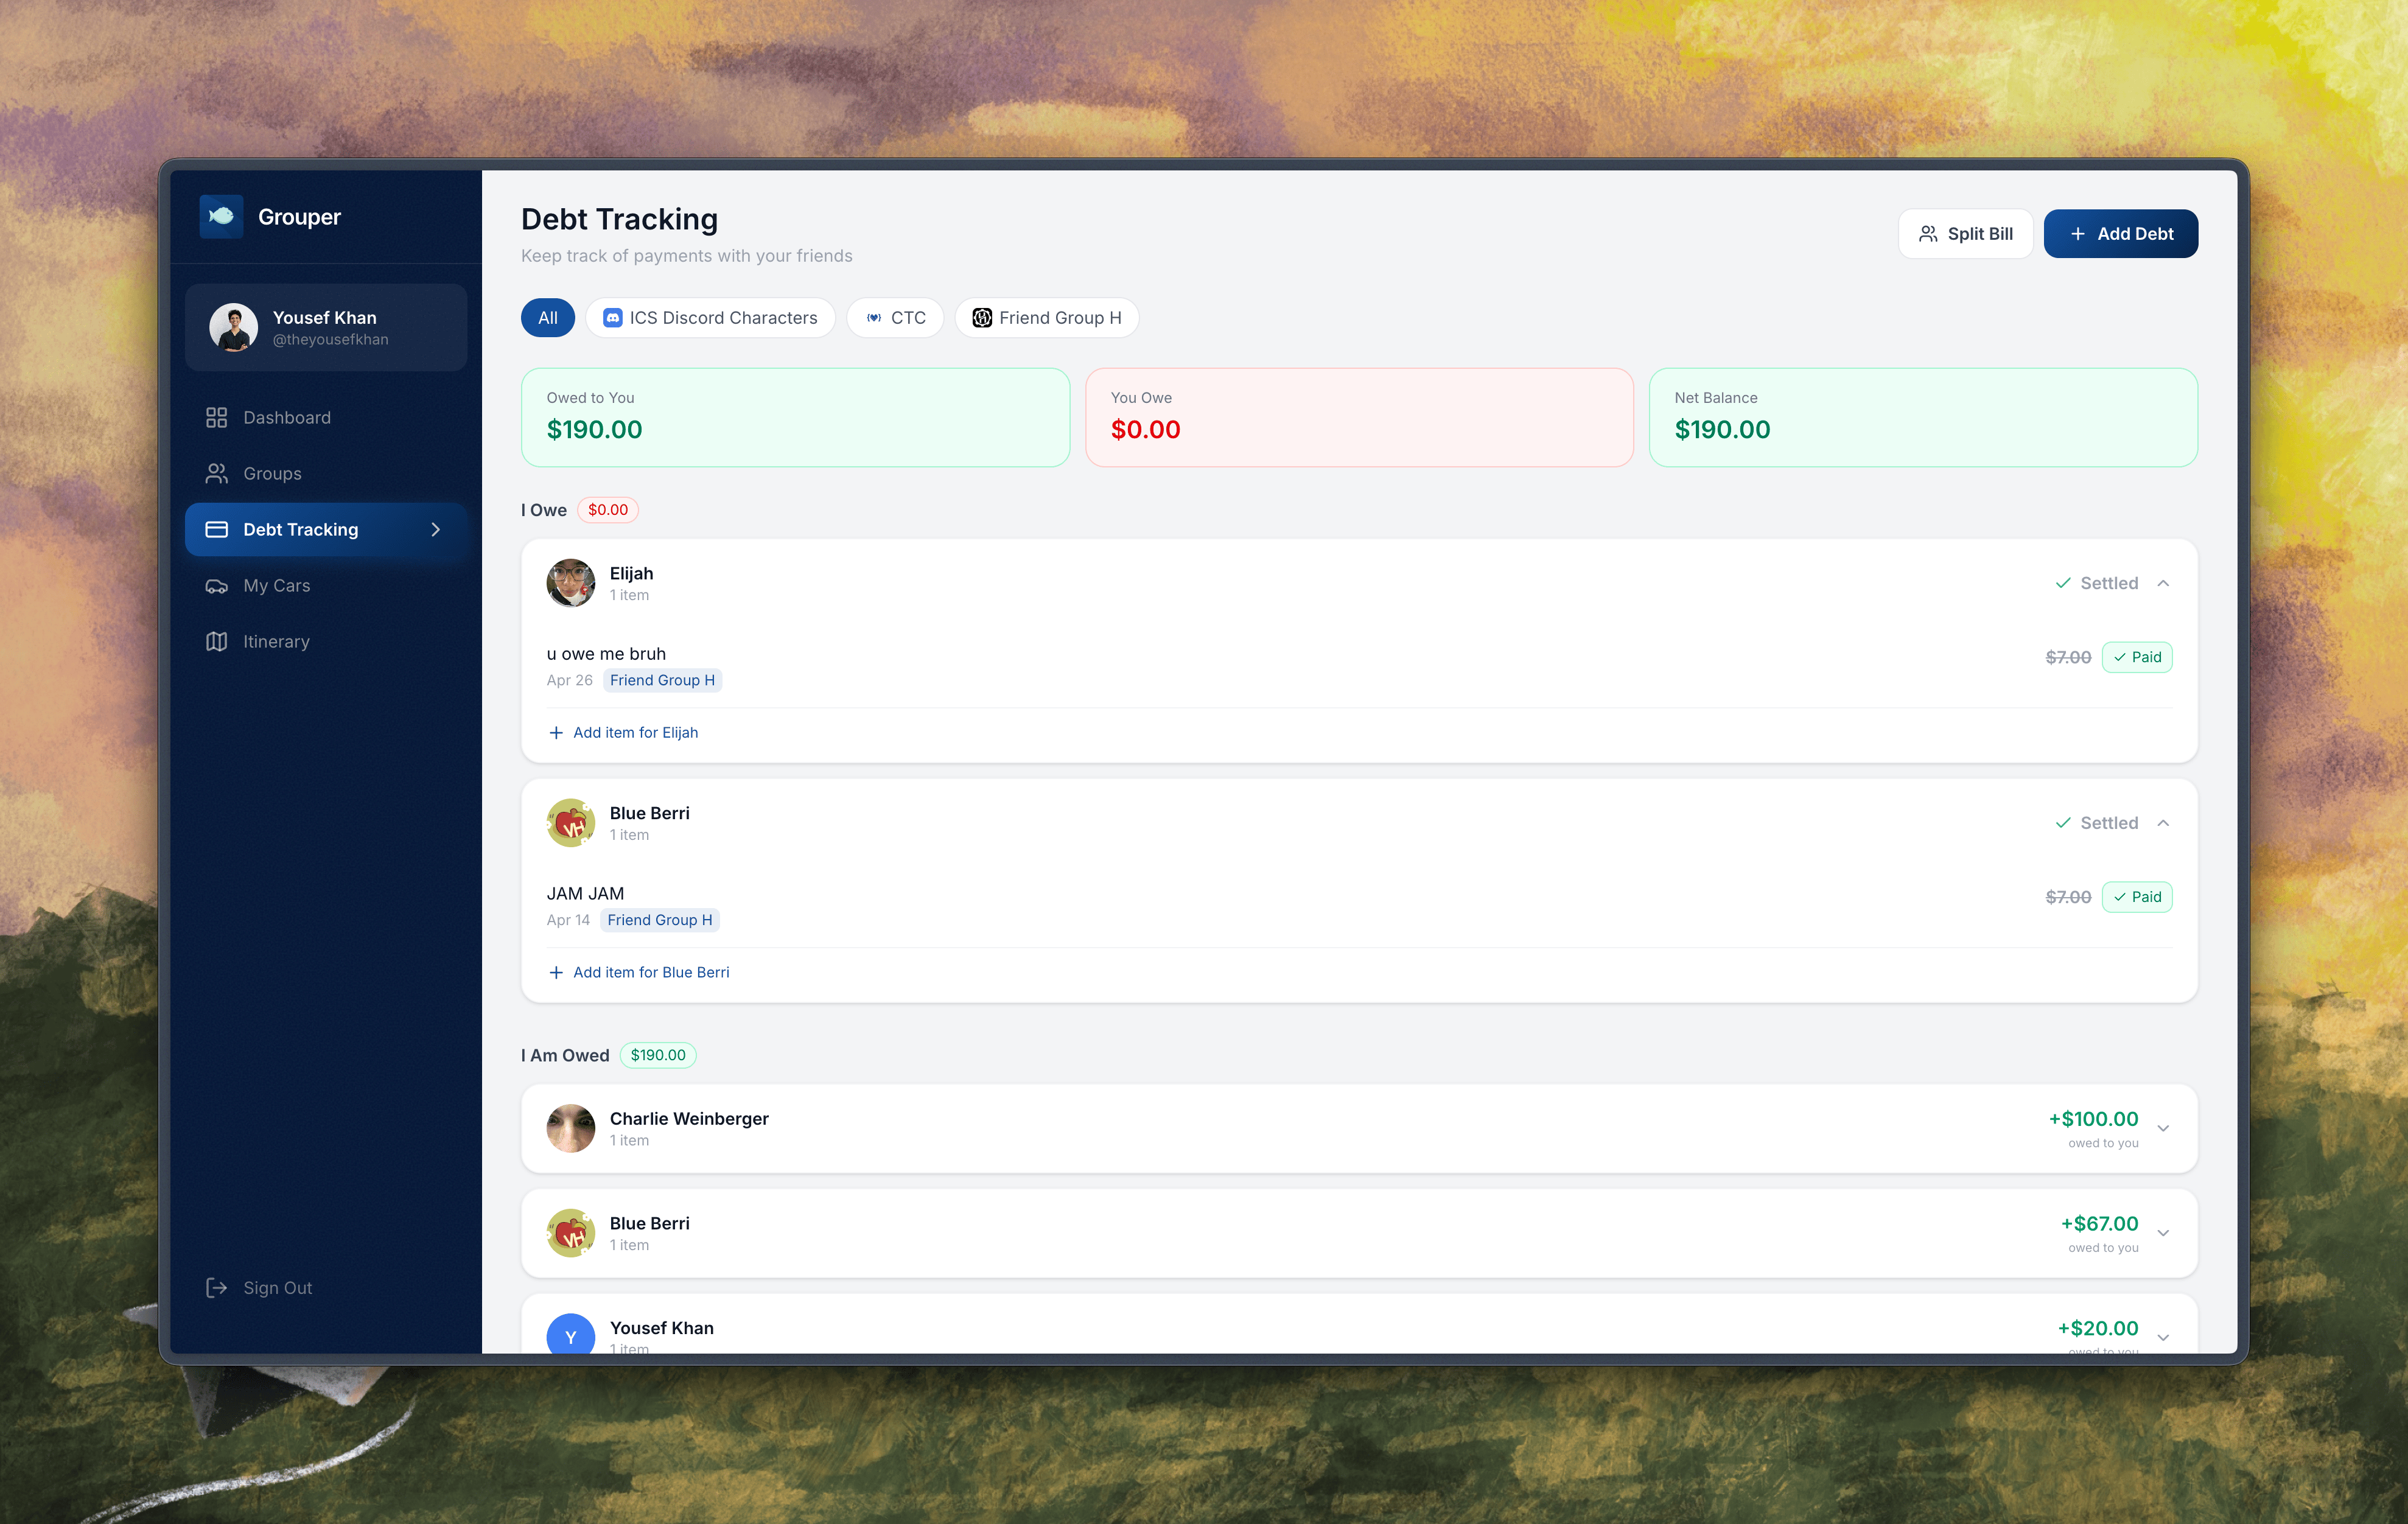Collapse Elijah's settled debt card
The width and height of the screenshot is (2408, 1524).
click(x=2163, y=583)
